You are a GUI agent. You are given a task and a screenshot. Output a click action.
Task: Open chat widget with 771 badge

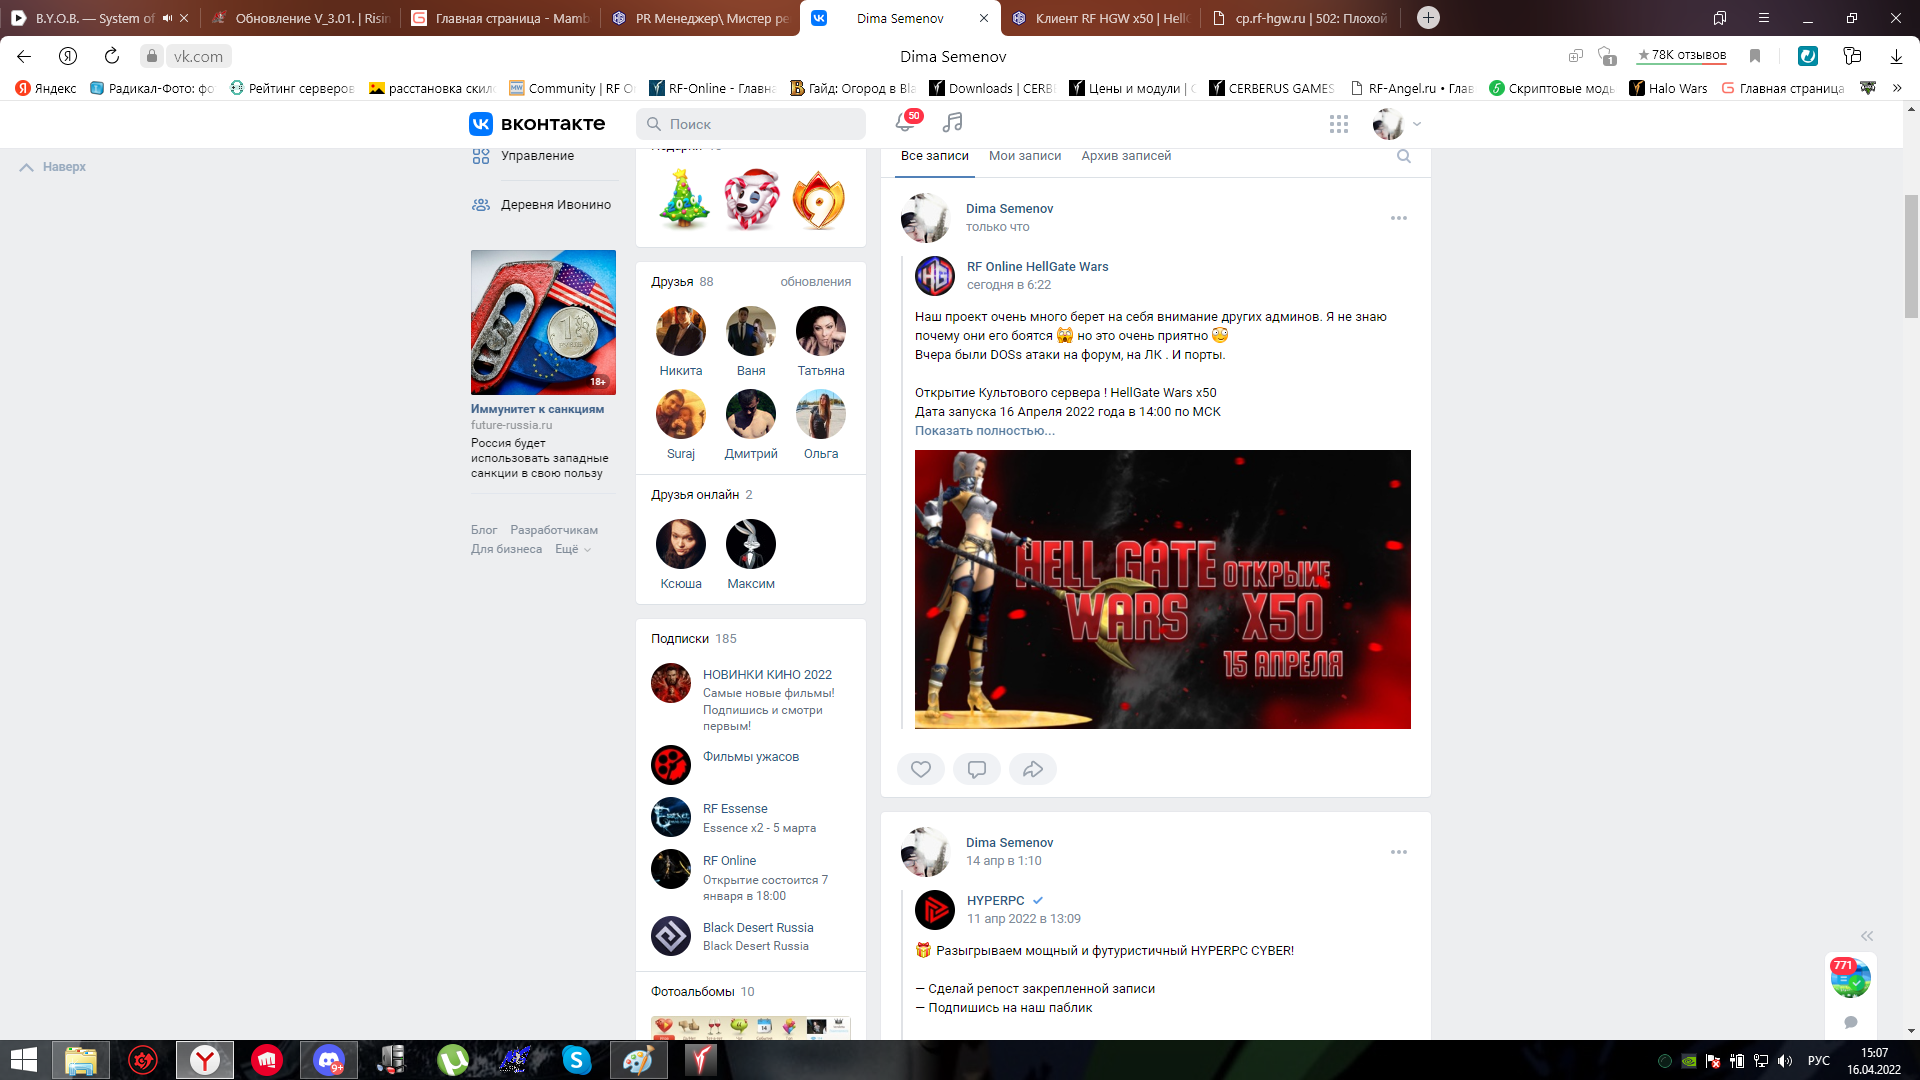click(1850, 978)
